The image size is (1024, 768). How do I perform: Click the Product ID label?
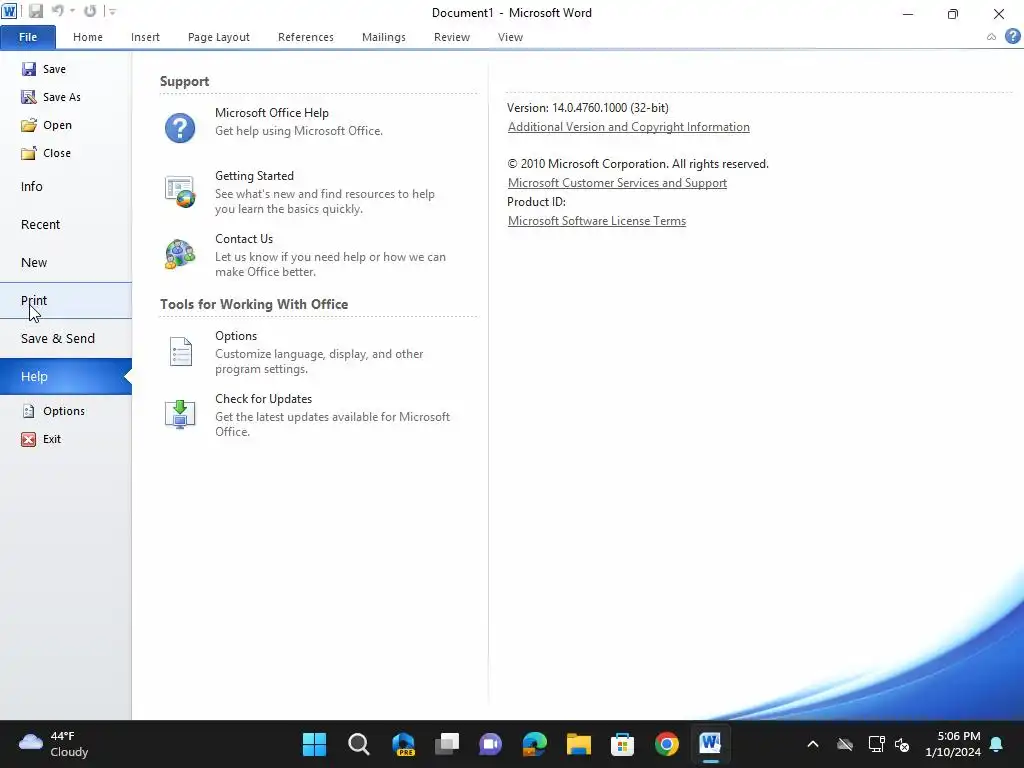click(x=536, y=202)
